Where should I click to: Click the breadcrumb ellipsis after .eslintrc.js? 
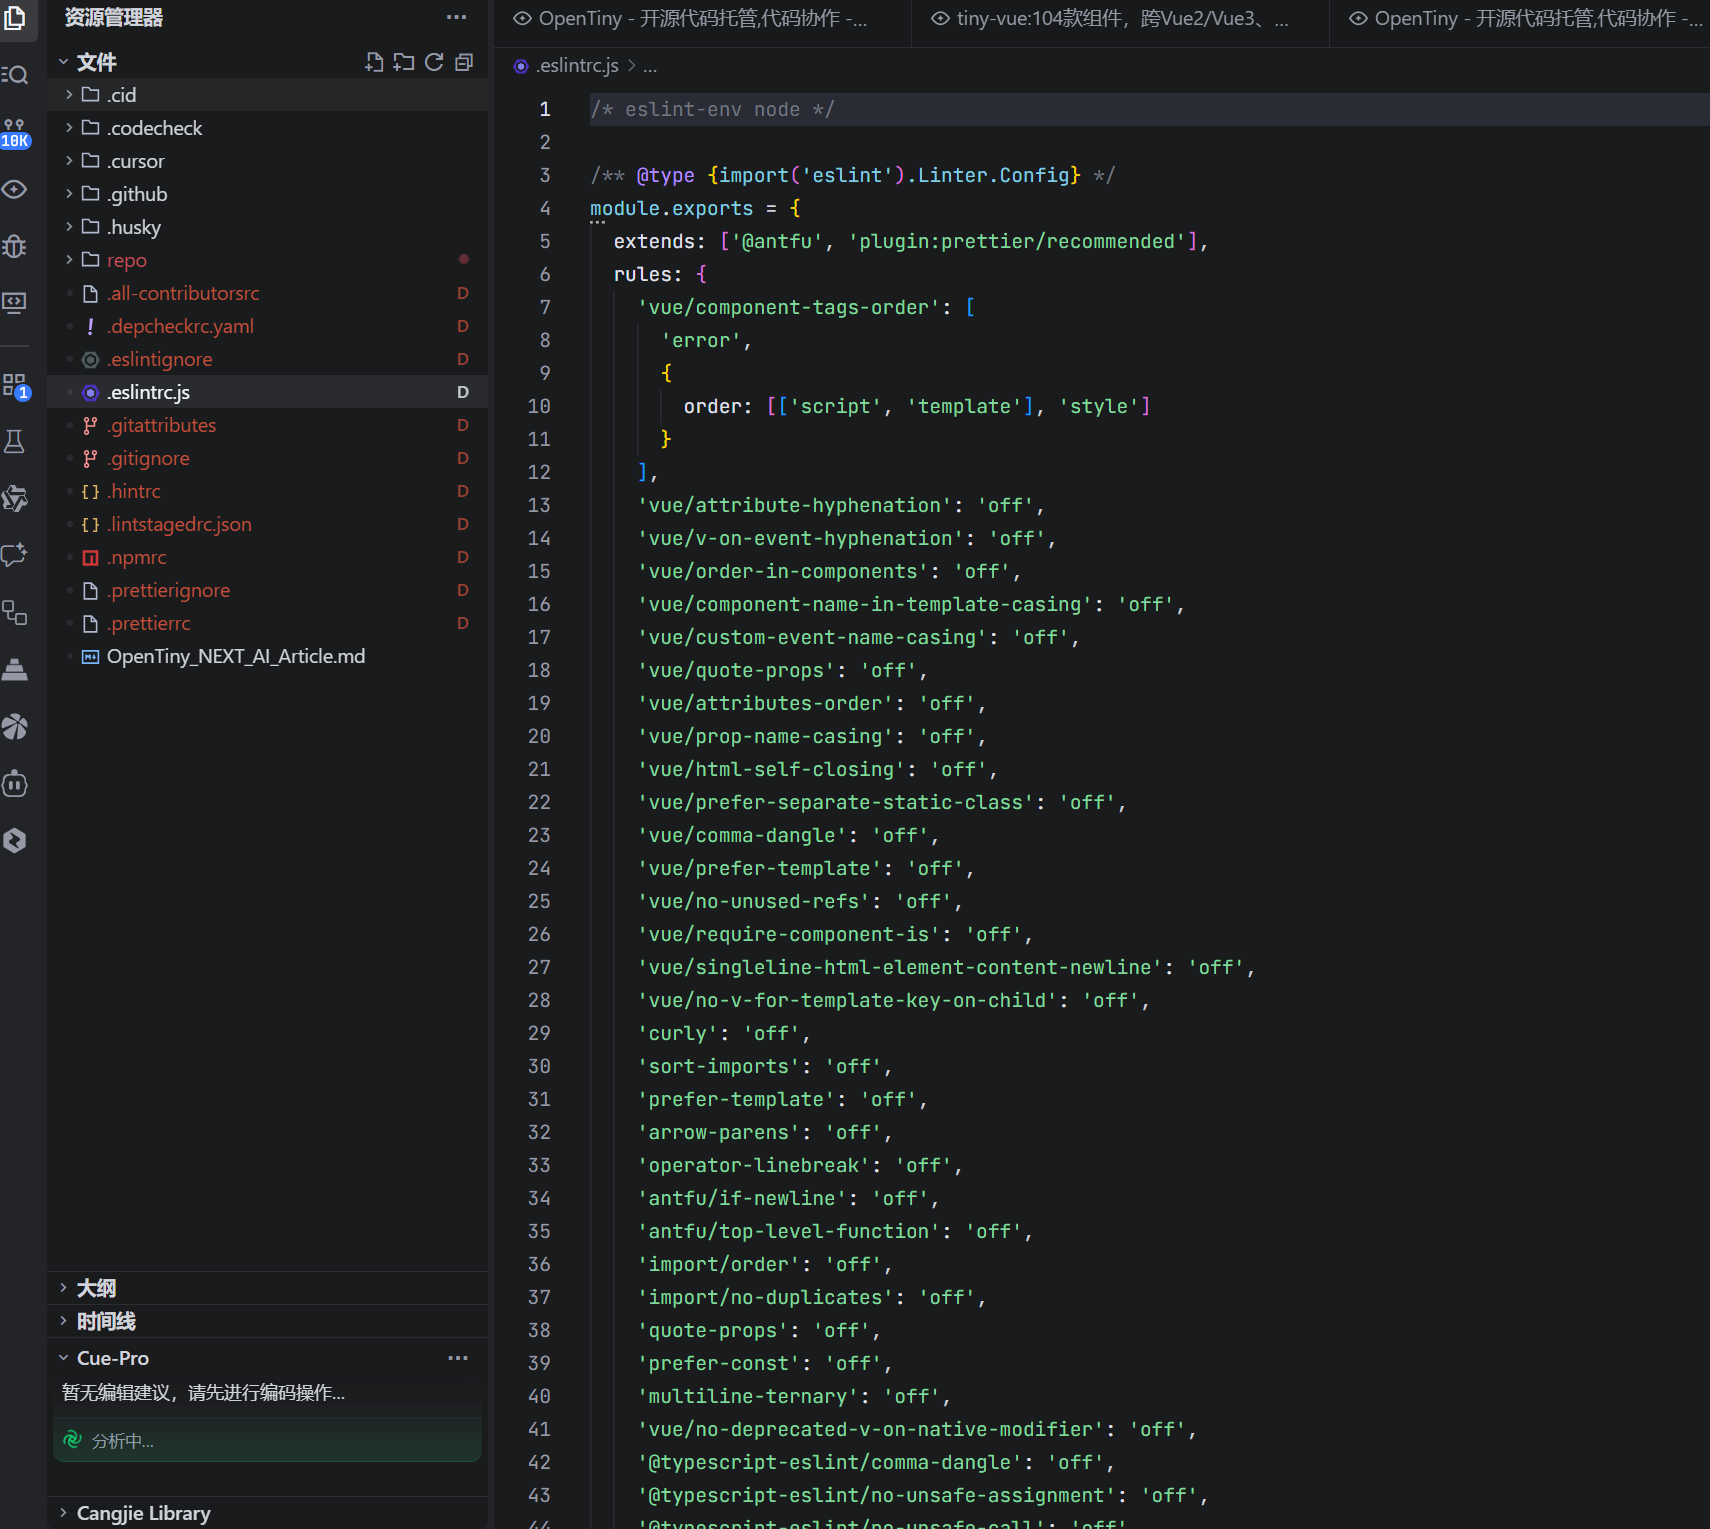pos(650,67)
